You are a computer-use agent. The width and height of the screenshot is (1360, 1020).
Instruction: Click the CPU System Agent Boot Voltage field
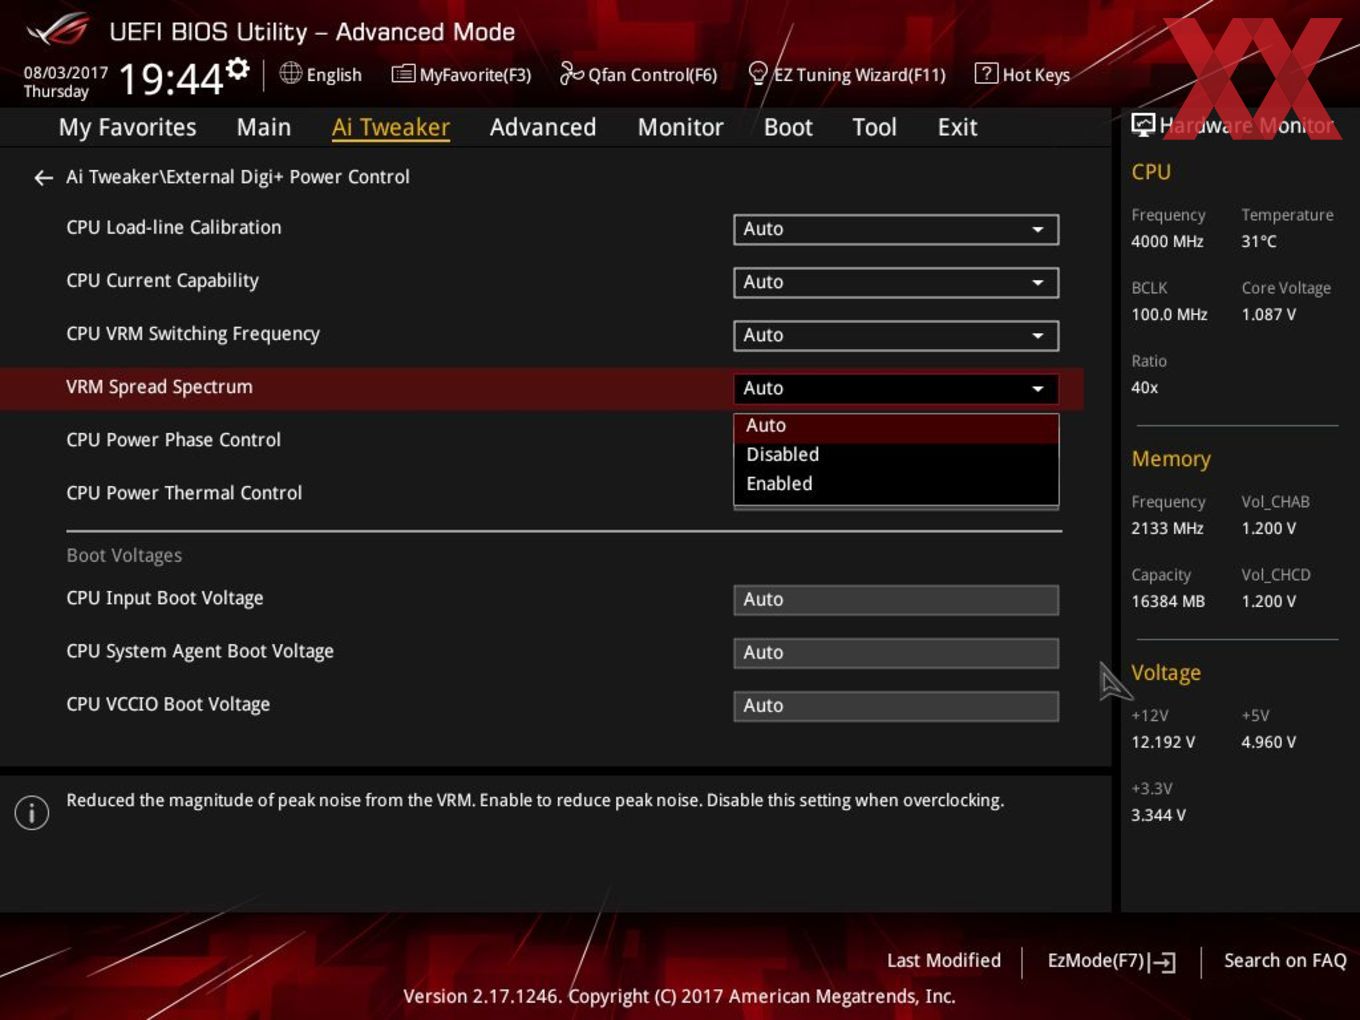(896, 653)
